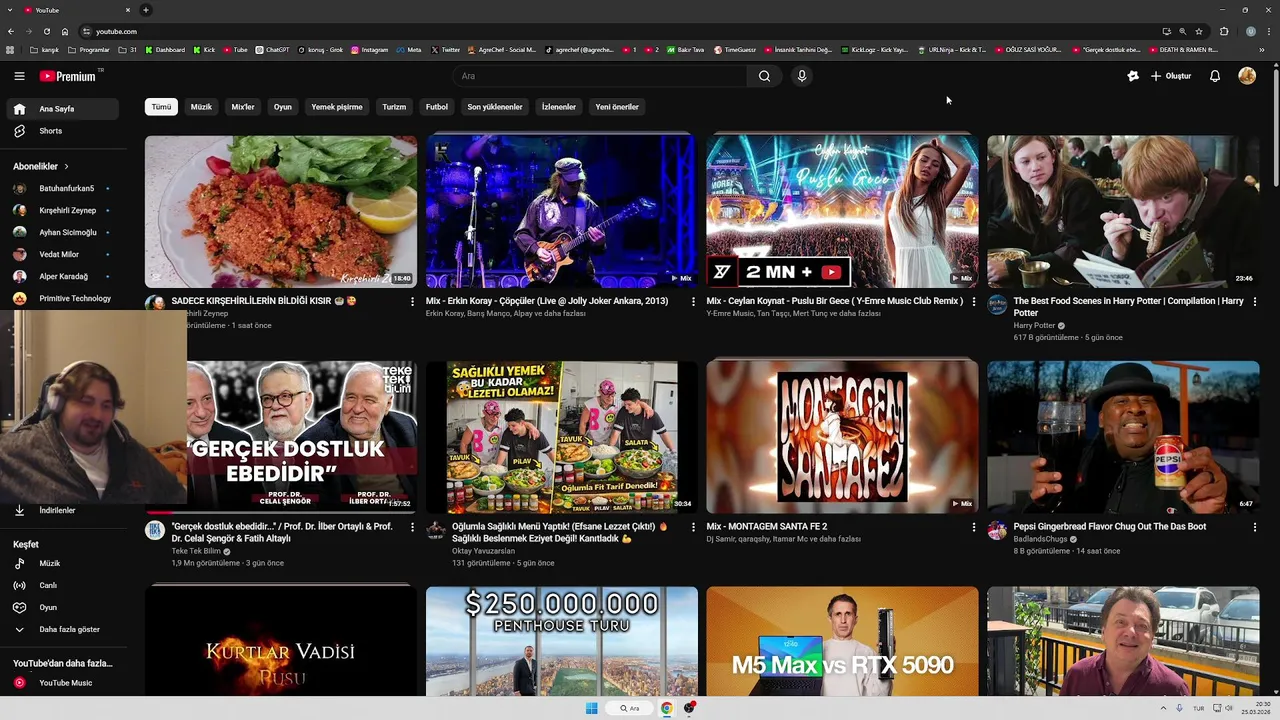Click the browser home icon
This screenshot has width=1280, height=720.
tap(65, 31)
